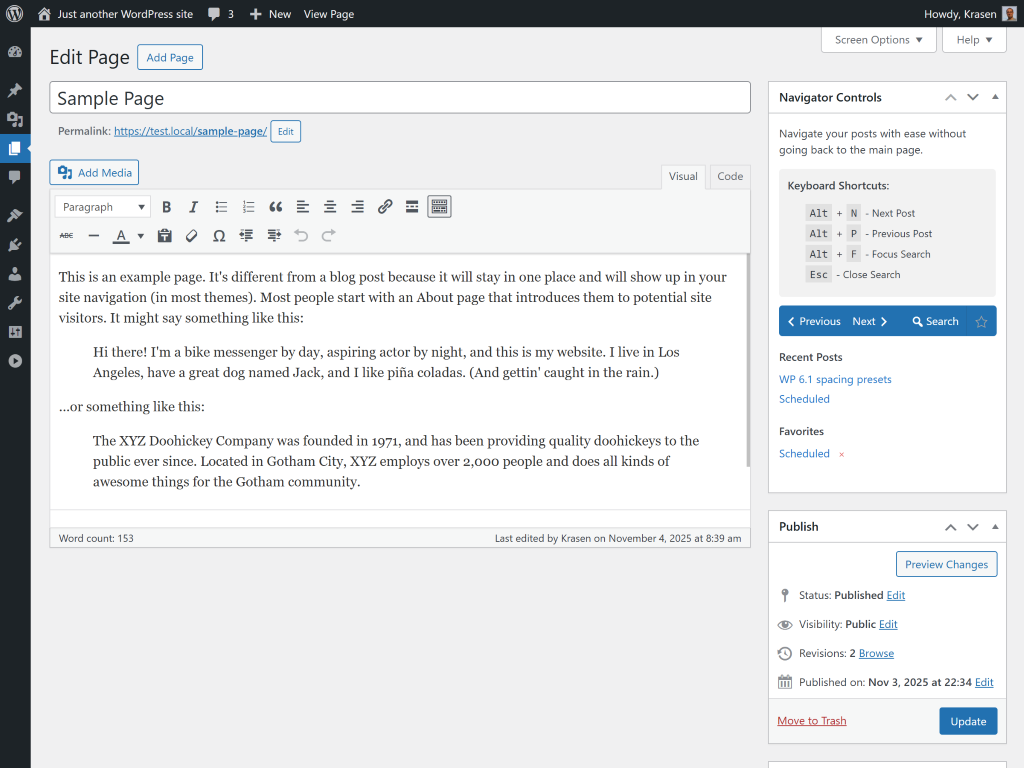The height and width of the screenshot is (768, 1024).
Task: Click the Sample Page title field
Action: click(x=400, y=98)
